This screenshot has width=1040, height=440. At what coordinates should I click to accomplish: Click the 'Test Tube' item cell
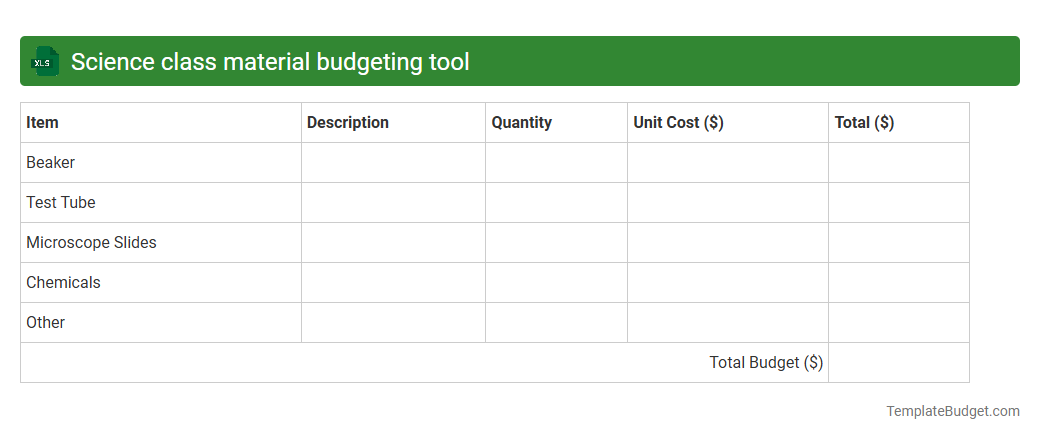[x=161, y=202]
